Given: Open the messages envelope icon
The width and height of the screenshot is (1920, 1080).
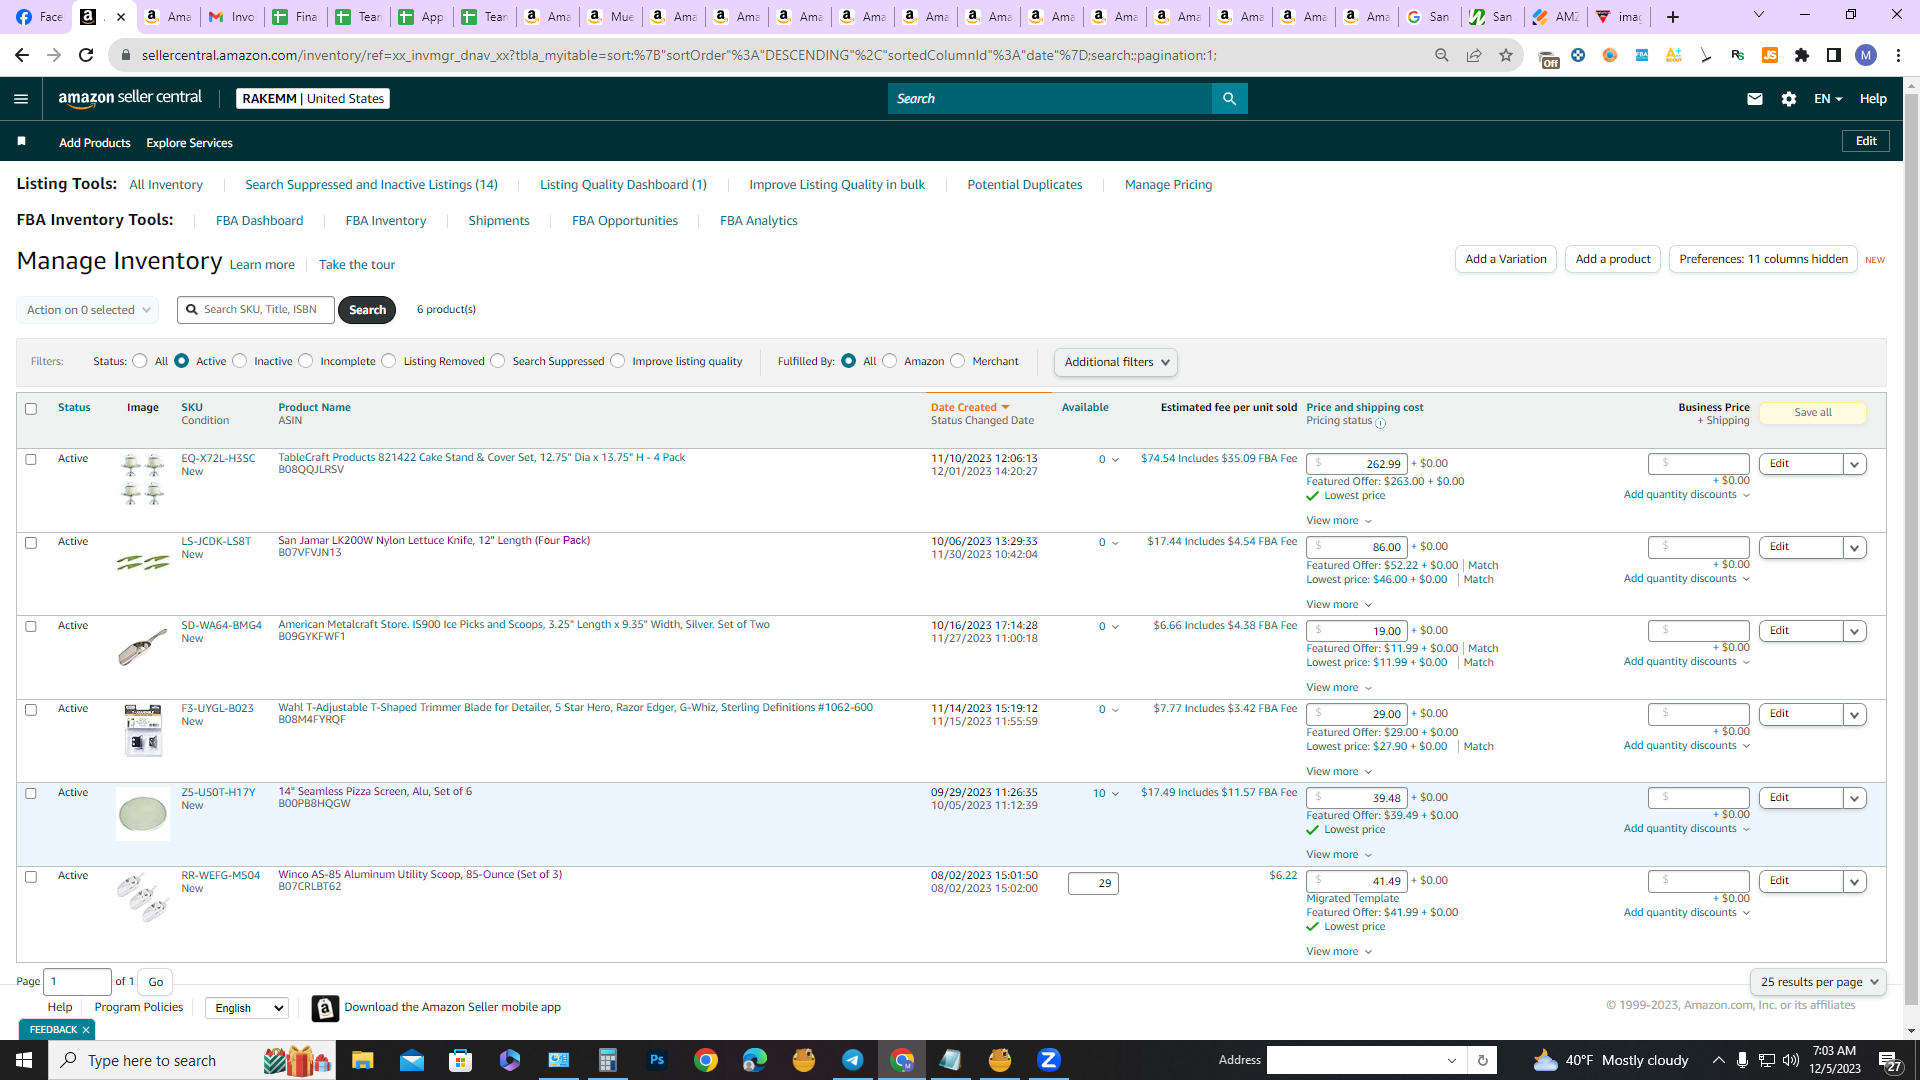Looking at the screenshot, I should pos(1754,98).
